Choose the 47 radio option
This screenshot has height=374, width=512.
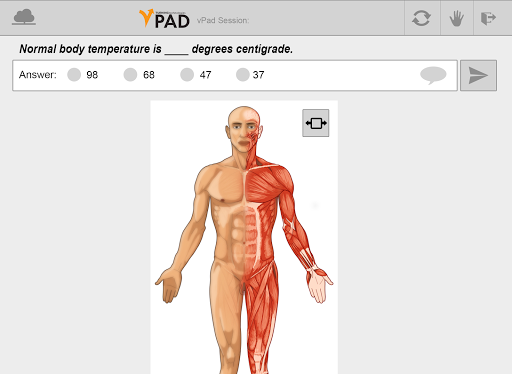pyautogui.click(x=187, y=75)
